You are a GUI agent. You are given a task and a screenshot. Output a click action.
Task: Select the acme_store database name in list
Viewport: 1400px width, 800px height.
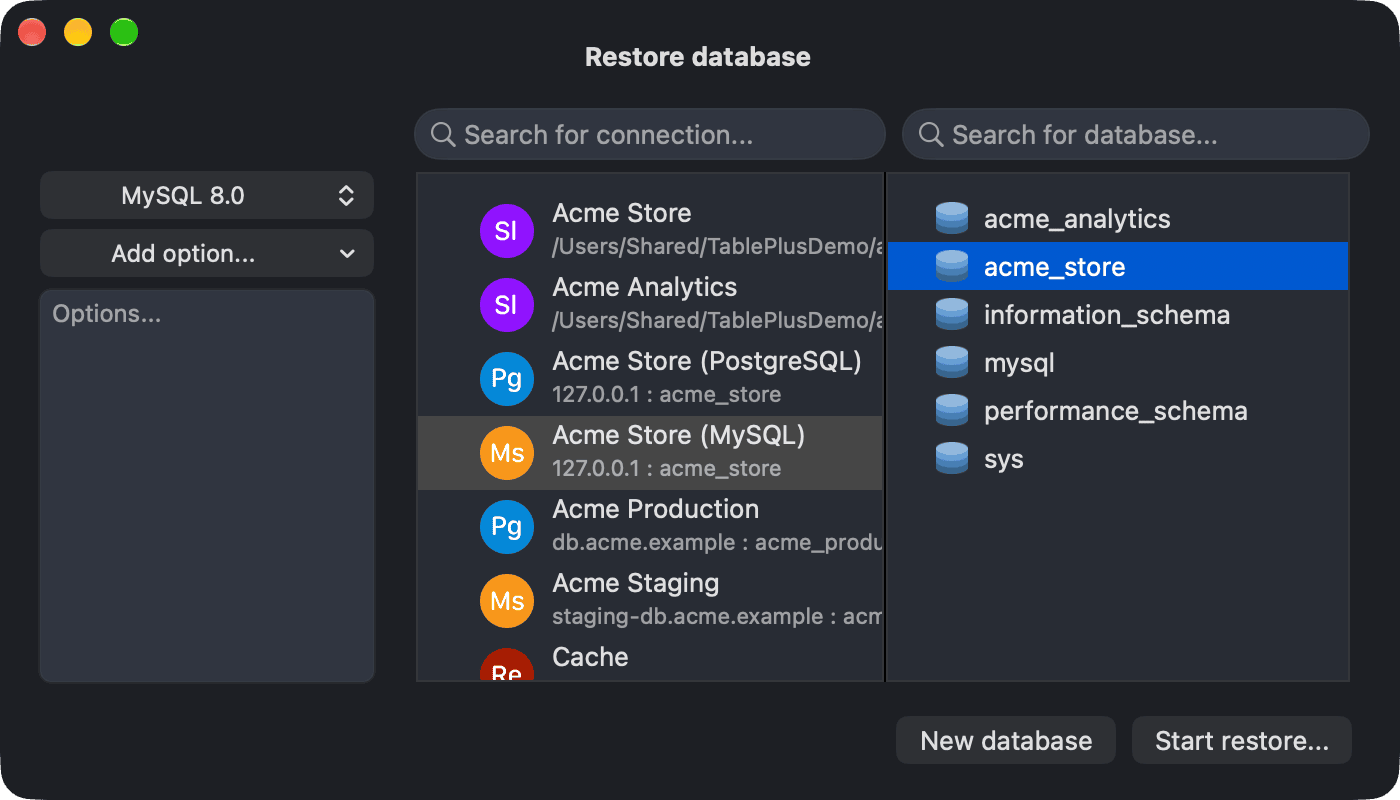[x=1055, y=267]
